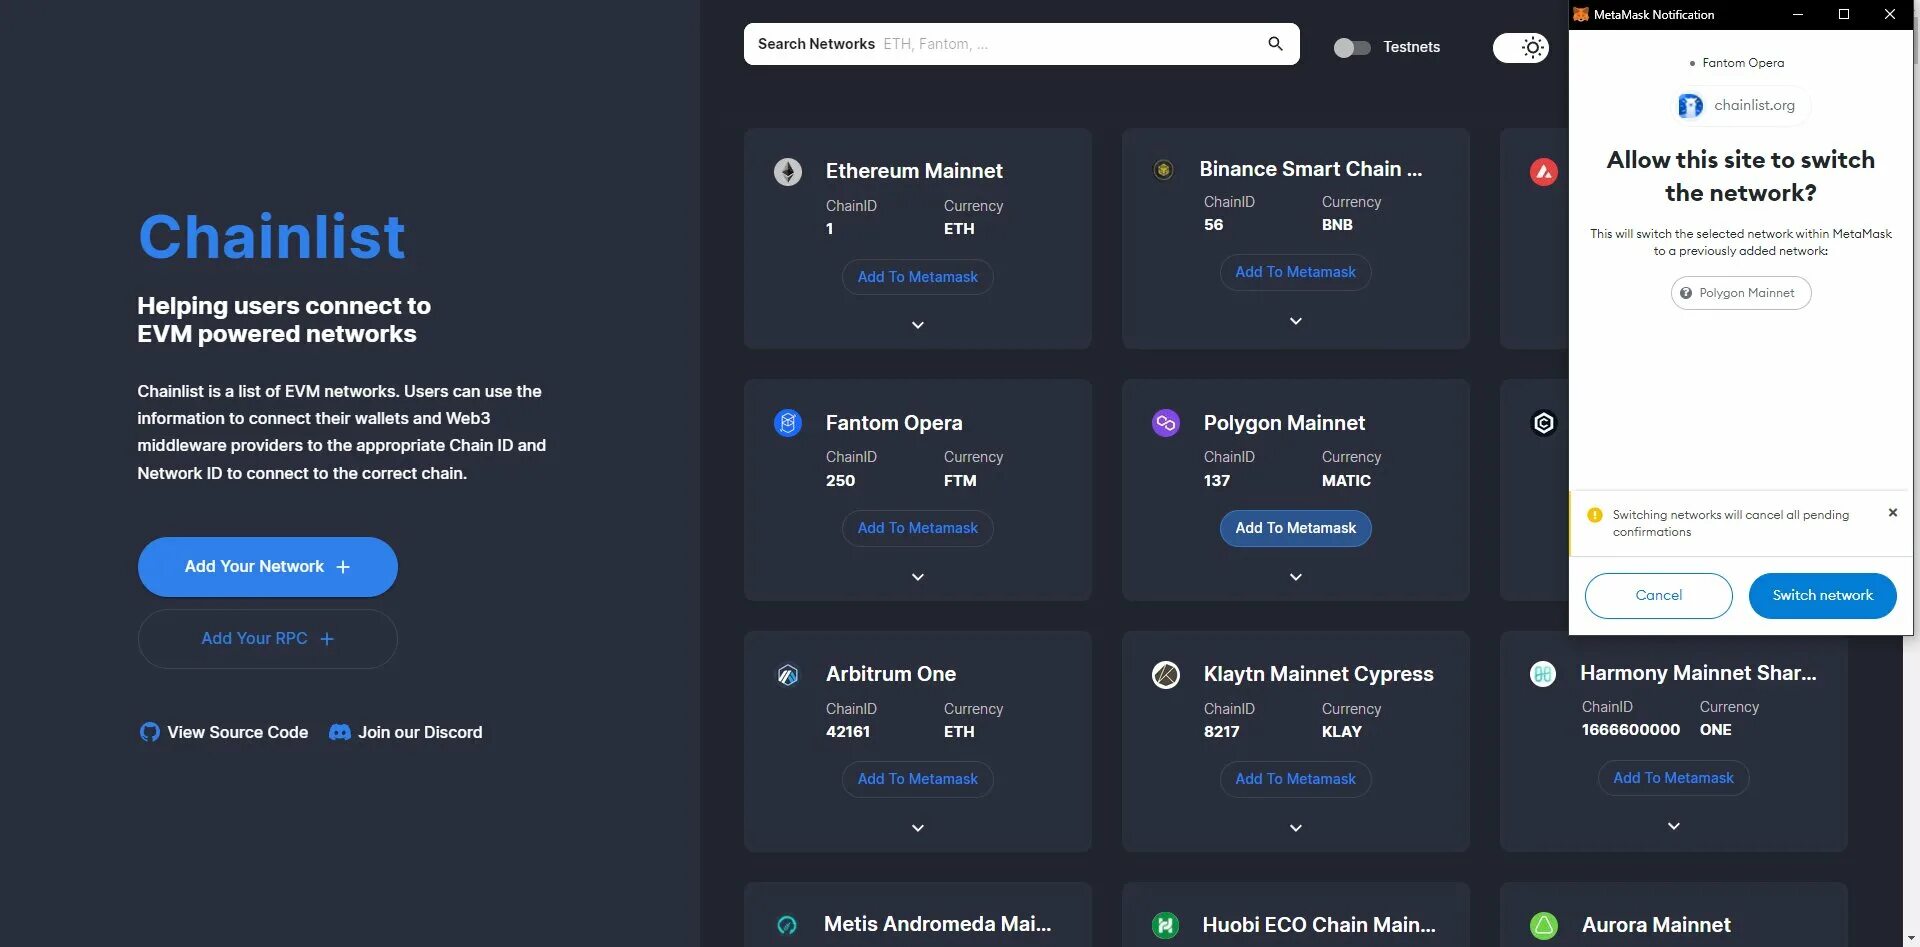Click the plus icon on Add Your RPC
Viewport: 1920px width, 947px height.
click(327, 639)
